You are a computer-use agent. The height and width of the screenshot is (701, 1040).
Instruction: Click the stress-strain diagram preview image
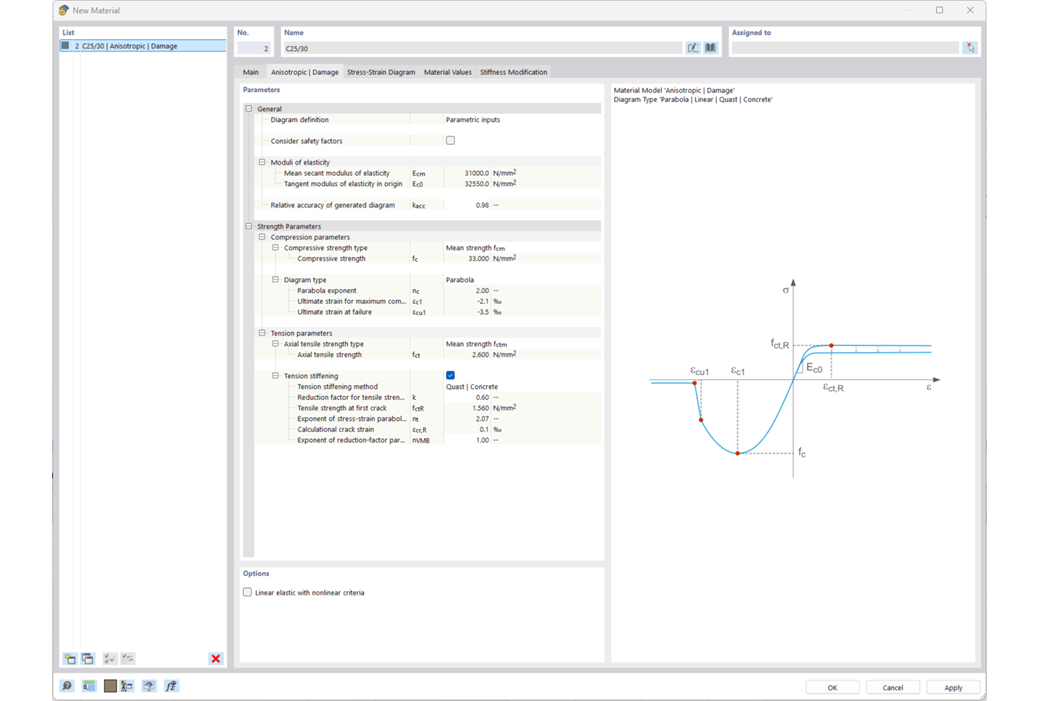794,378
